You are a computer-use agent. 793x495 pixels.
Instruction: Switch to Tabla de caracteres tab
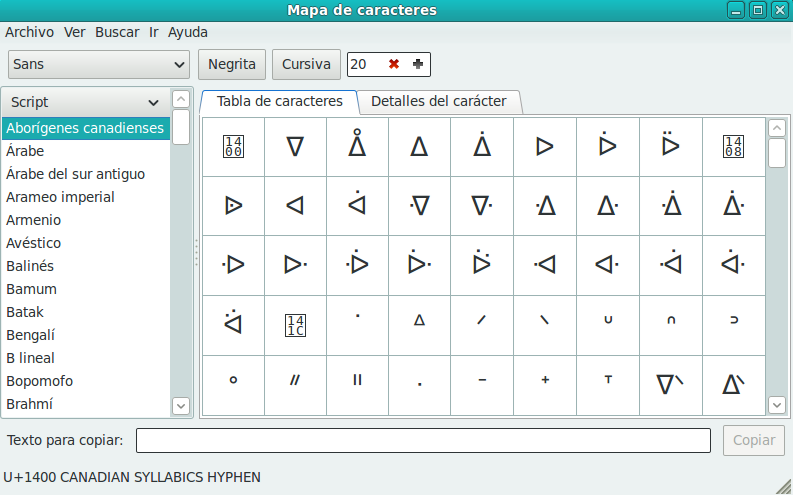click(280, 102)
